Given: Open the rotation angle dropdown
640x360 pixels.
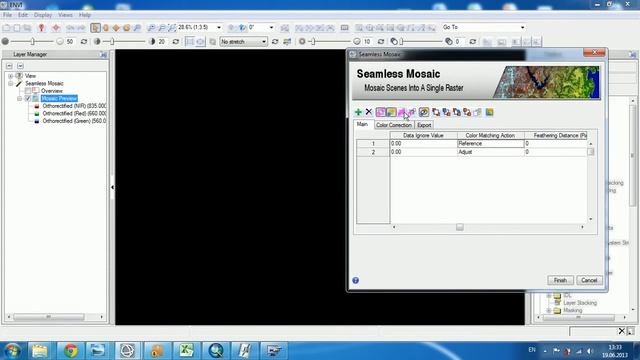Looking at the screenshot, I should [271, 27].
